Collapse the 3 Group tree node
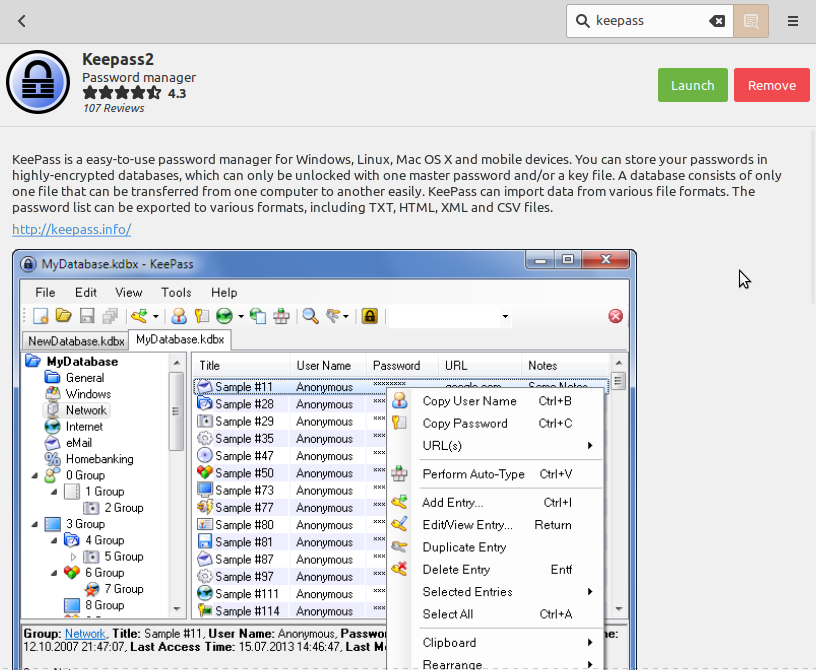This screenshot has height=670, width=816. (x=36, y=524)
